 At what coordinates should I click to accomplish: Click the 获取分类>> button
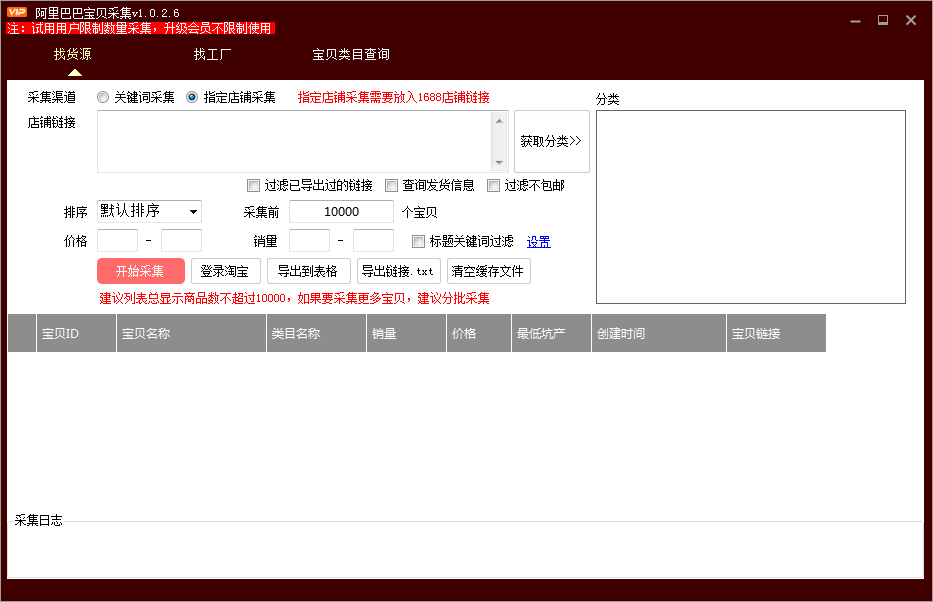pyautogui.click(x=552, y=141)
